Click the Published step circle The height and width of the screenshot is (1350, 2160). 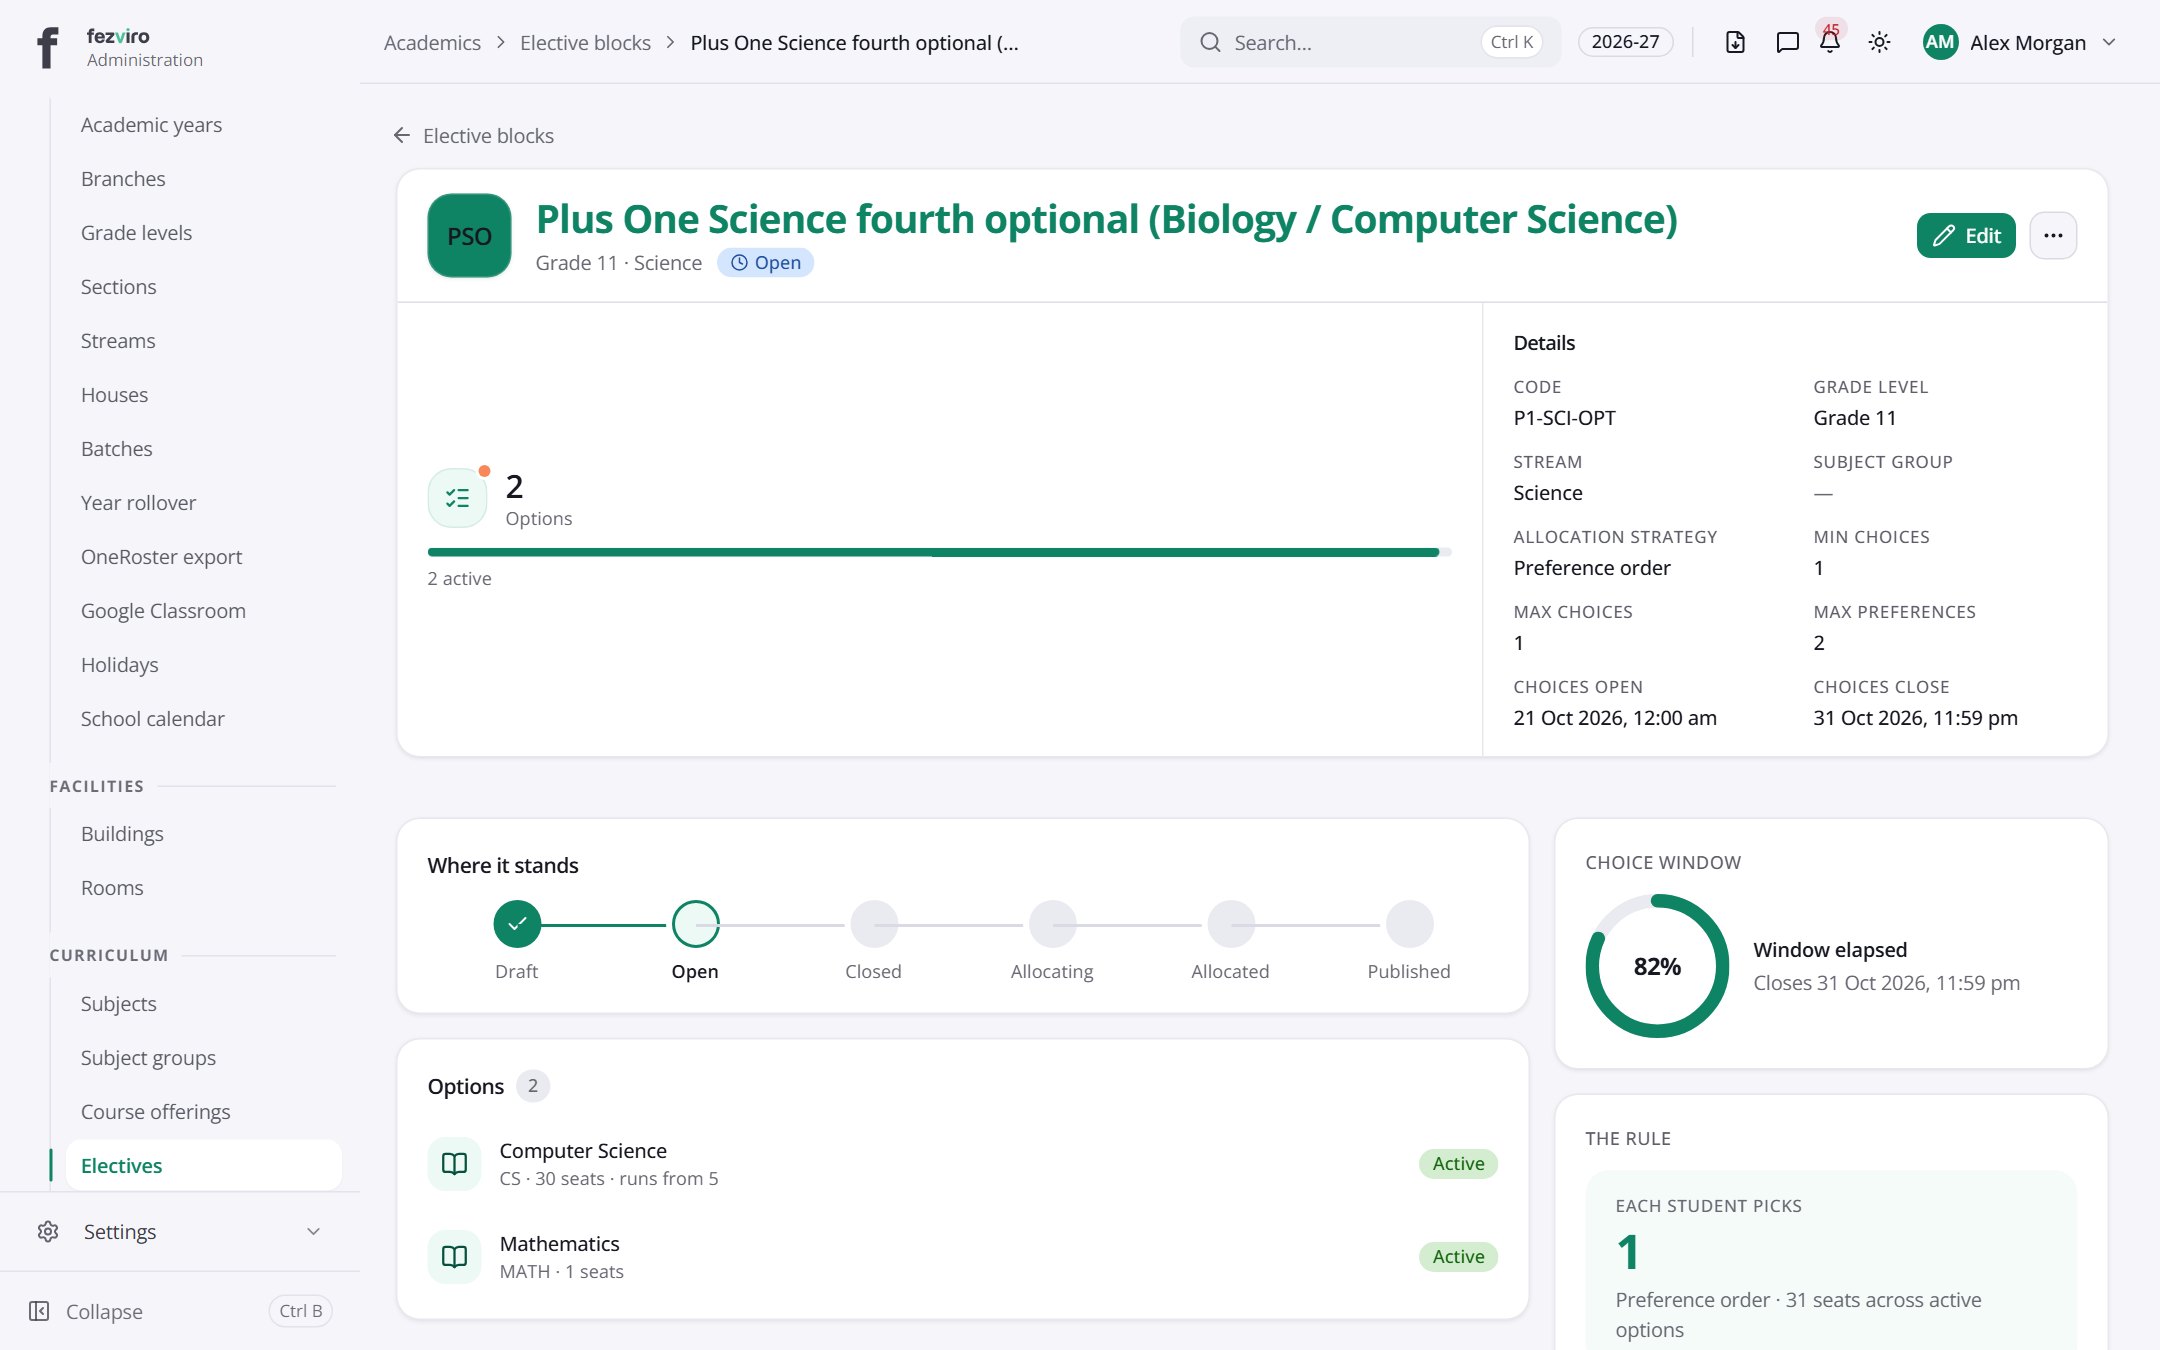1409,924
